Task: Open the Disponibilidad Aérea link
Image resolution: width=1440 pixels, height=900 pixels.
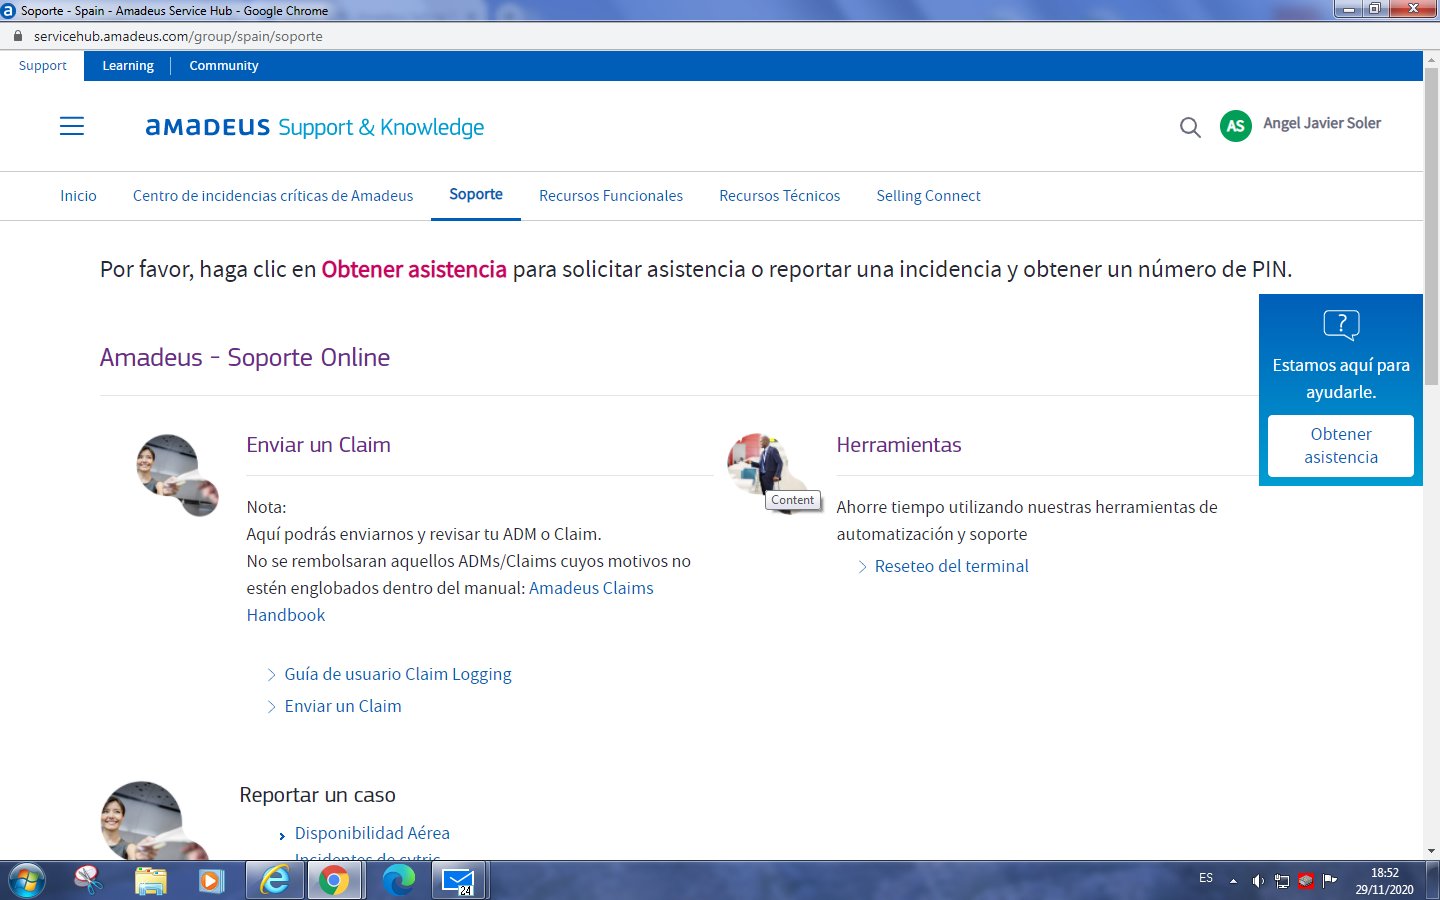Action: [372, 833]
